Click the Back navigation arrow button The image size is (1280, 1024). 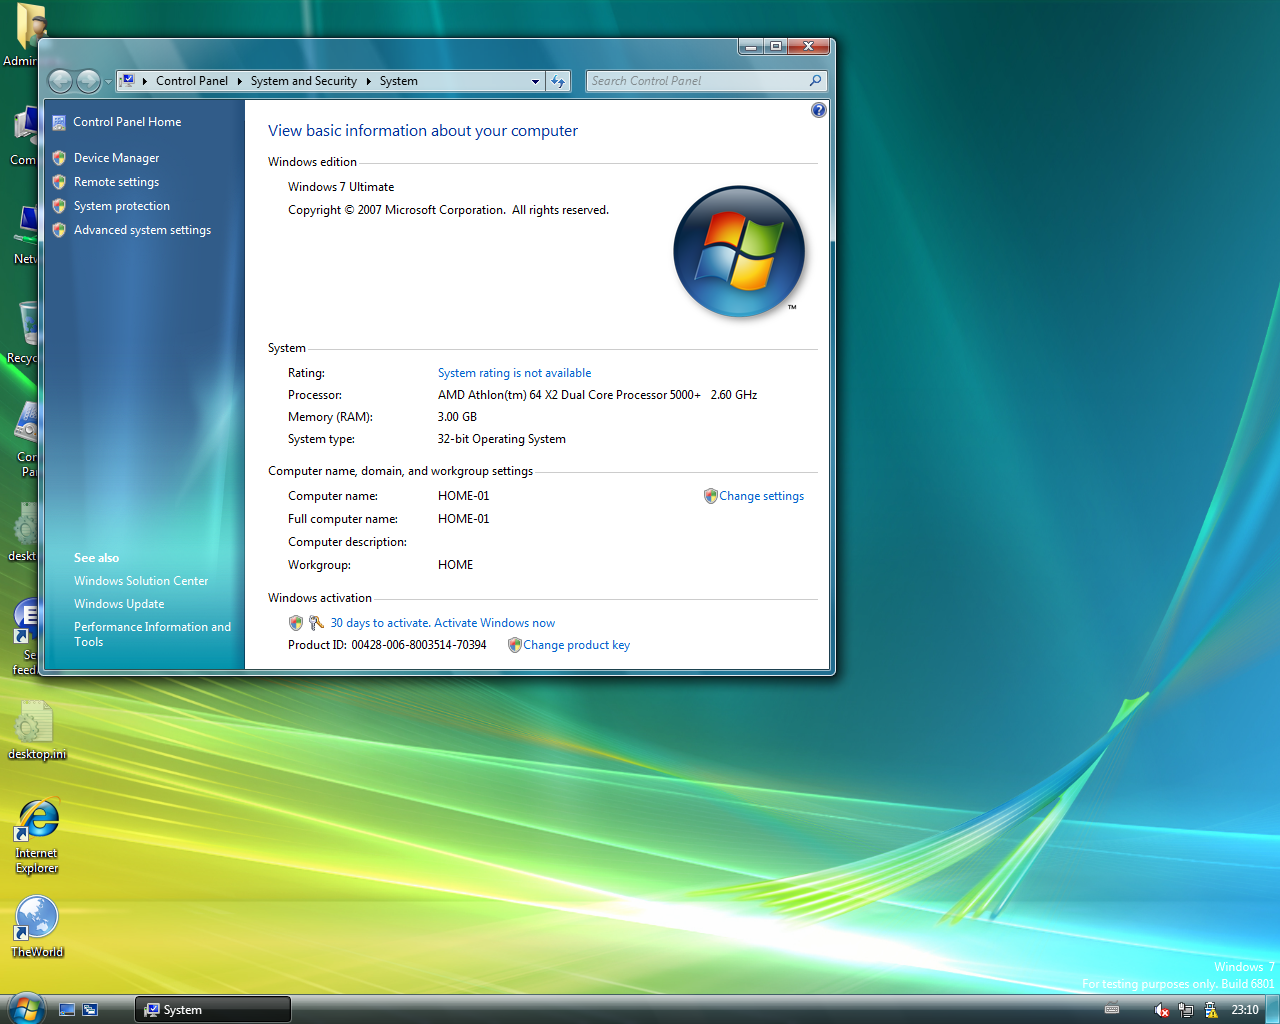pos(60,81)
